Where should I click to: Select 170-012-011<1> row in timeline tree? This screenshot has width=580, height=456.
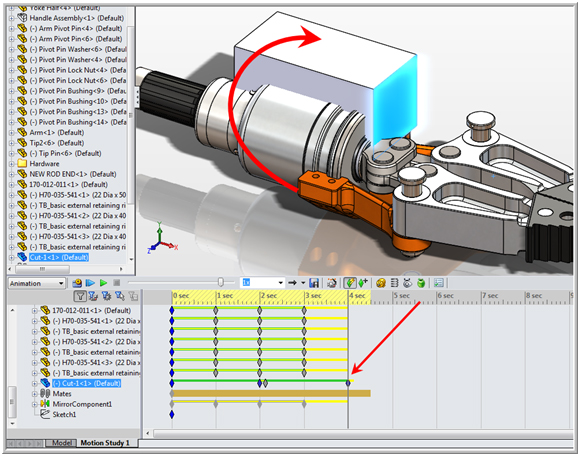click(x=91, y=311)
